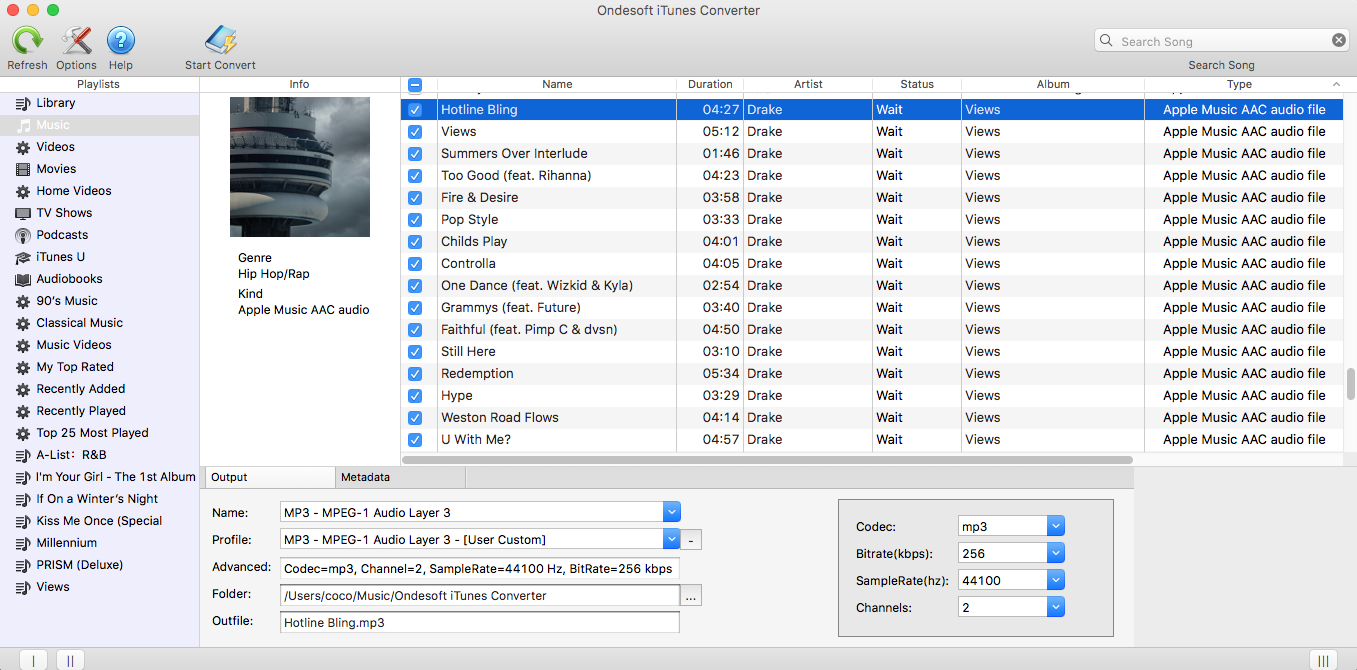This screenshot has height=670, width=1357.
Task: Open A-List: R&B playlist icon
Action: pyautogui.click(x=23, y=455)
